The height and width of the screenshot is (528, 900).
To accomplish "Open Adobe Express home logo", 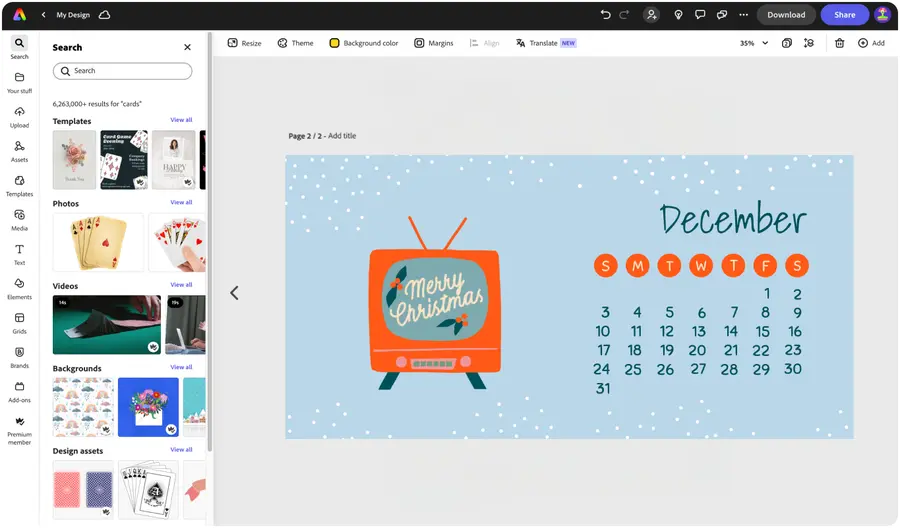I will (20, 15).
